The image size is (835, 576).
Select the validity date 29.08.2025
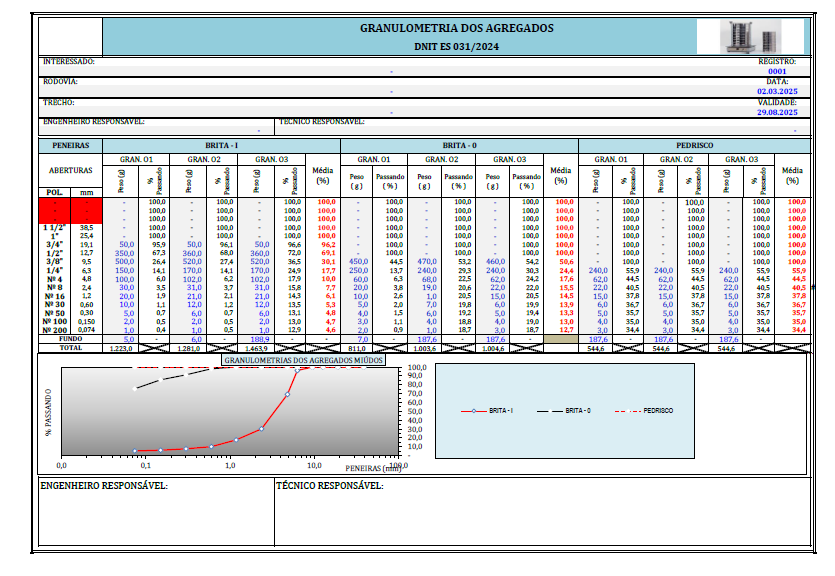click(777, 112)
